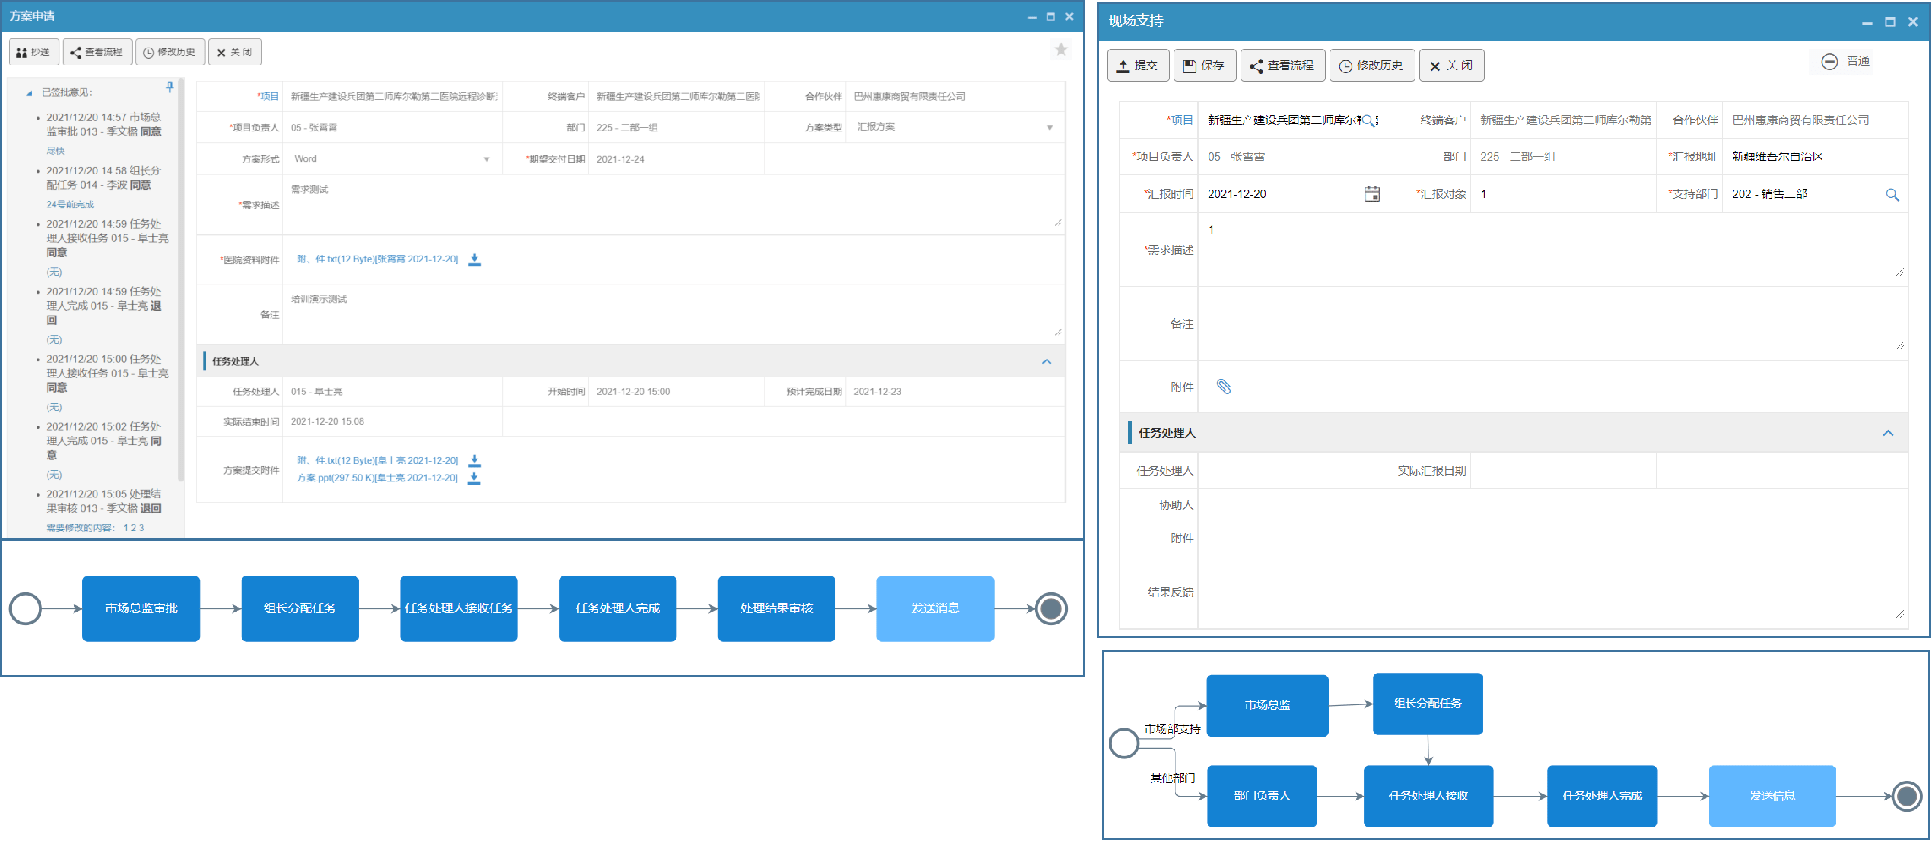Open the 方案类型 汇报方案 dropdown
Screen dimensions: 1931x841
point(1049,128)
